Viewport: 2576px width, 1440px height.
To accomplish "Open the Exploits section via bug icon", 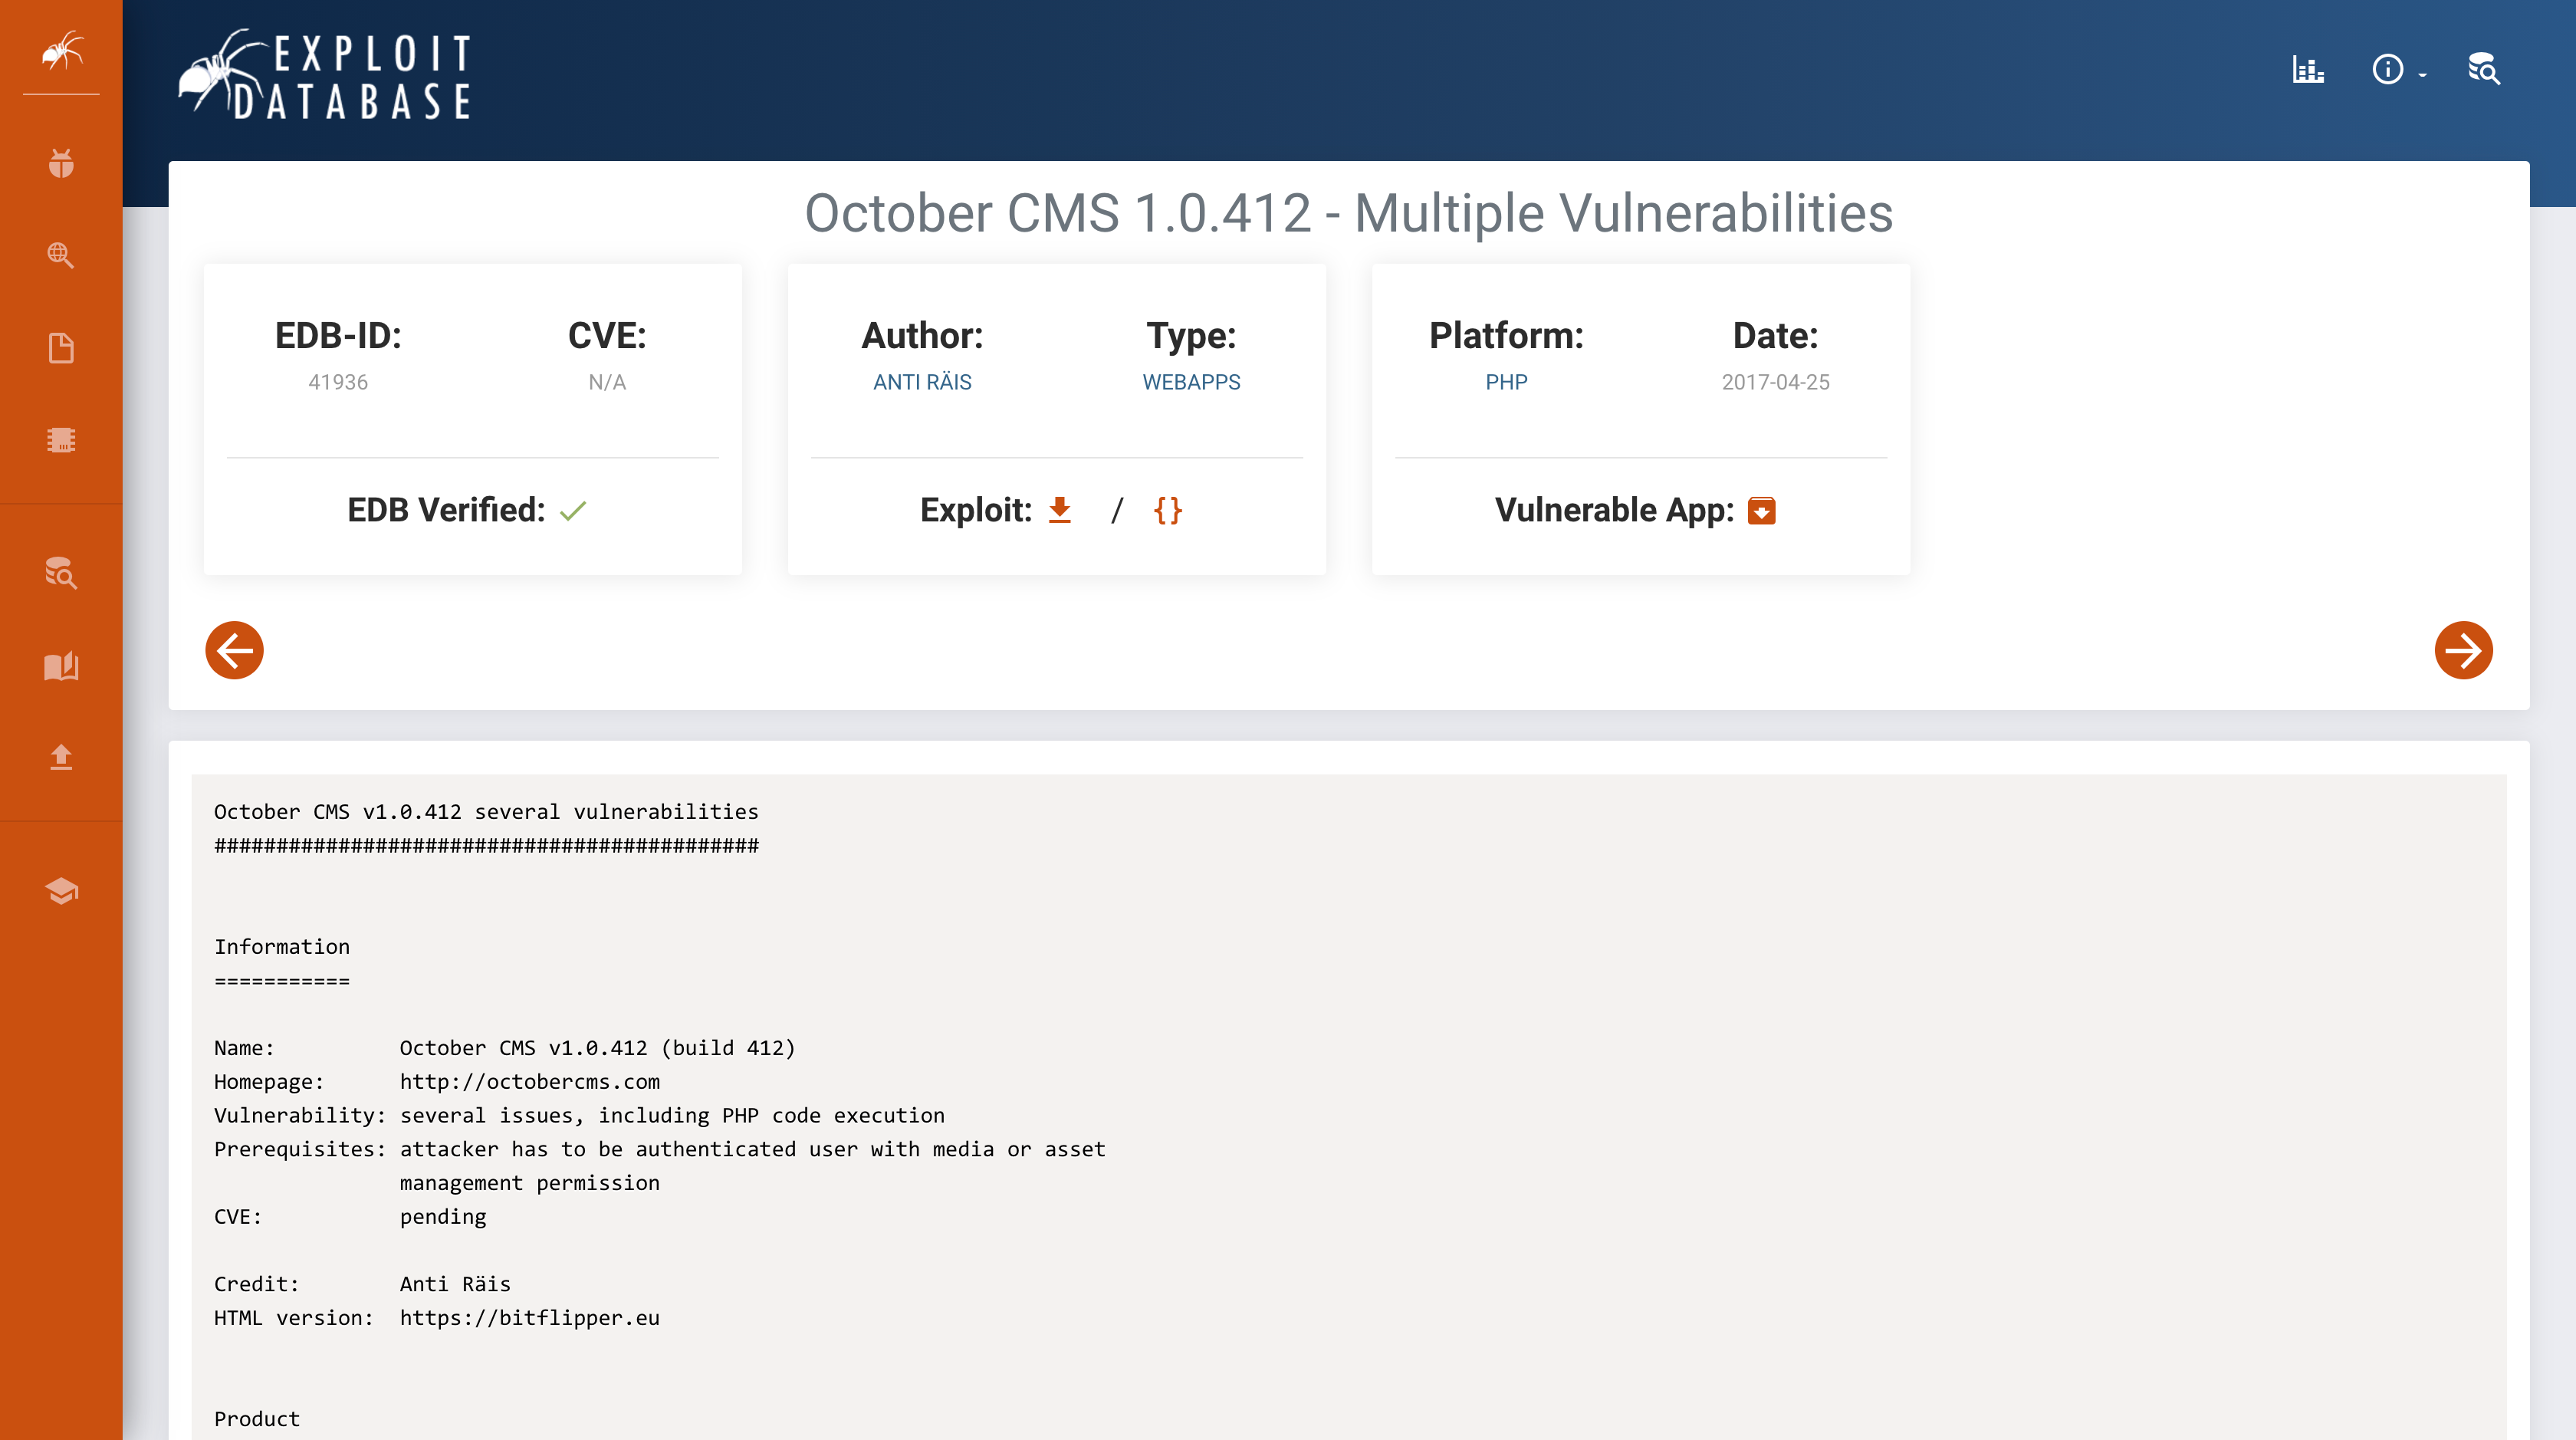I will click(x=61, y=163).
